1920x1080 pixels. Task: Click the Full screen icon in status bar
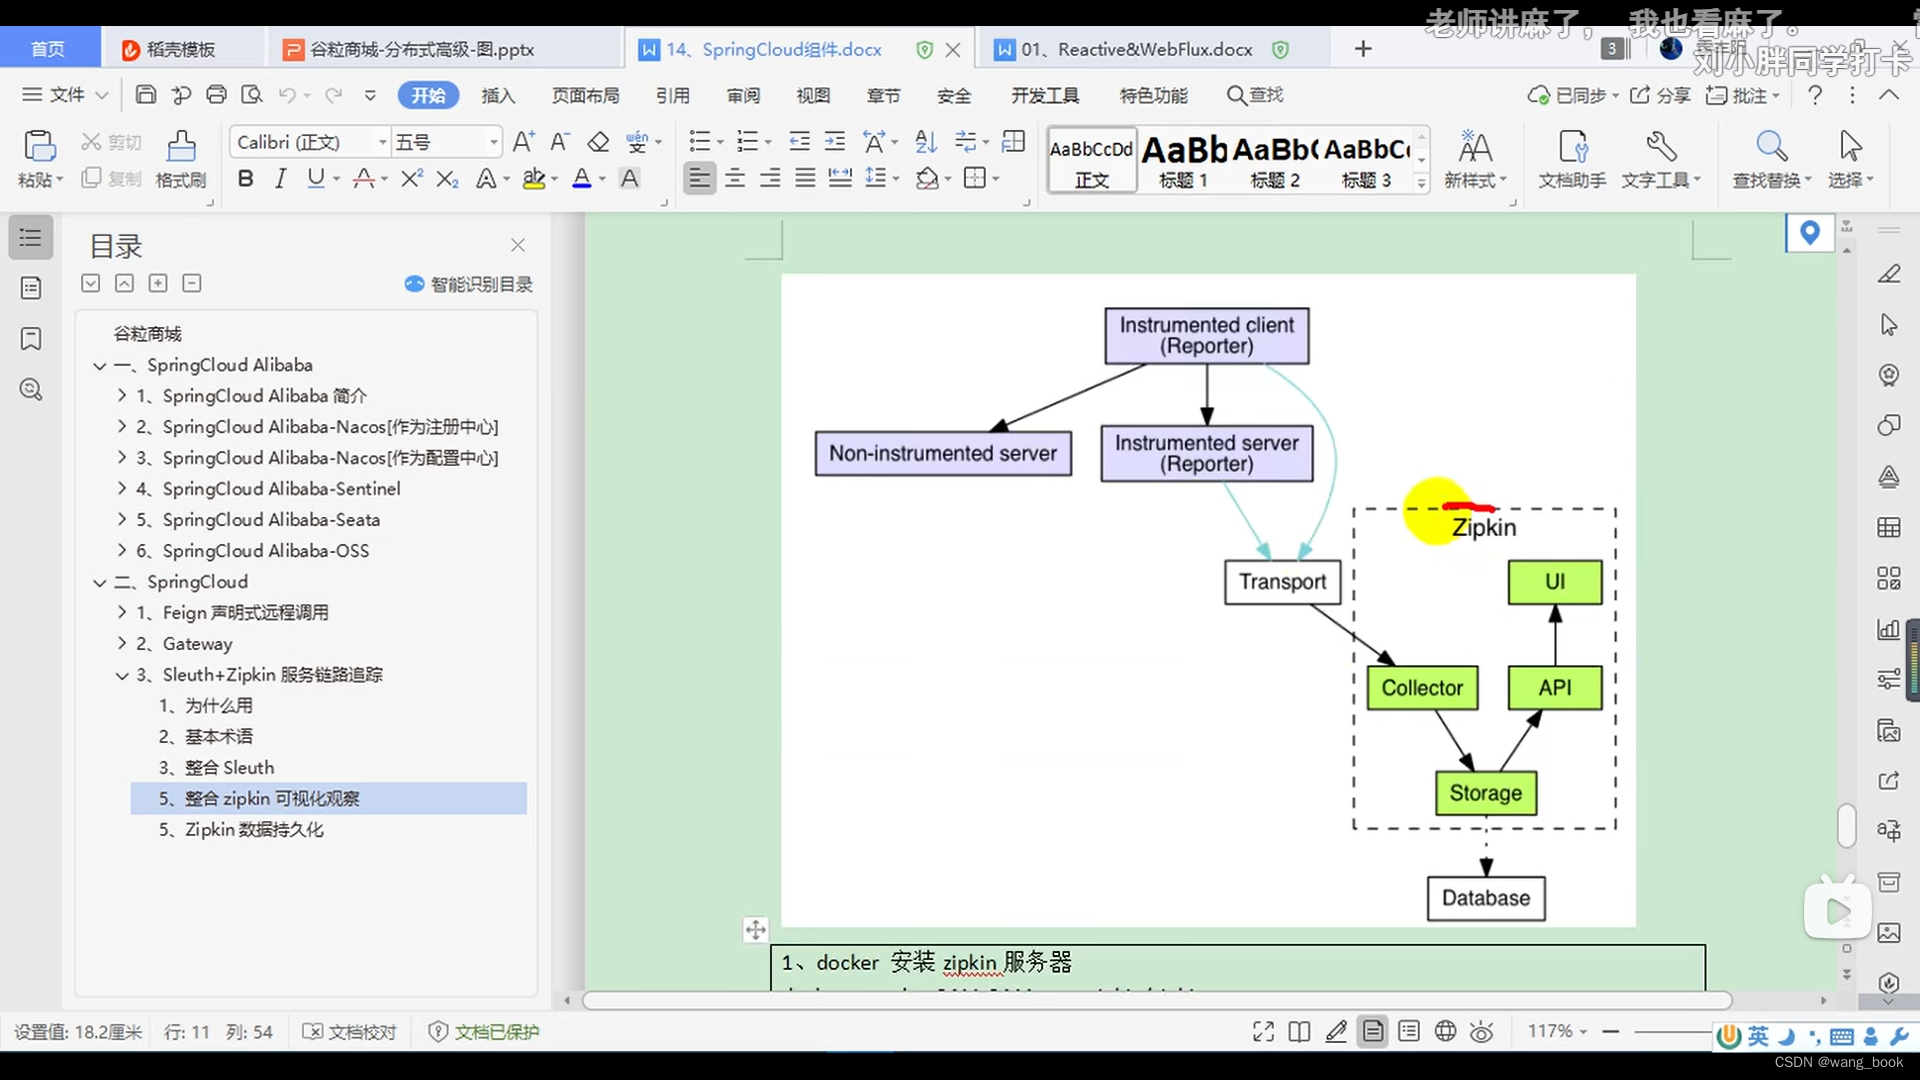pos(1263,1032)
